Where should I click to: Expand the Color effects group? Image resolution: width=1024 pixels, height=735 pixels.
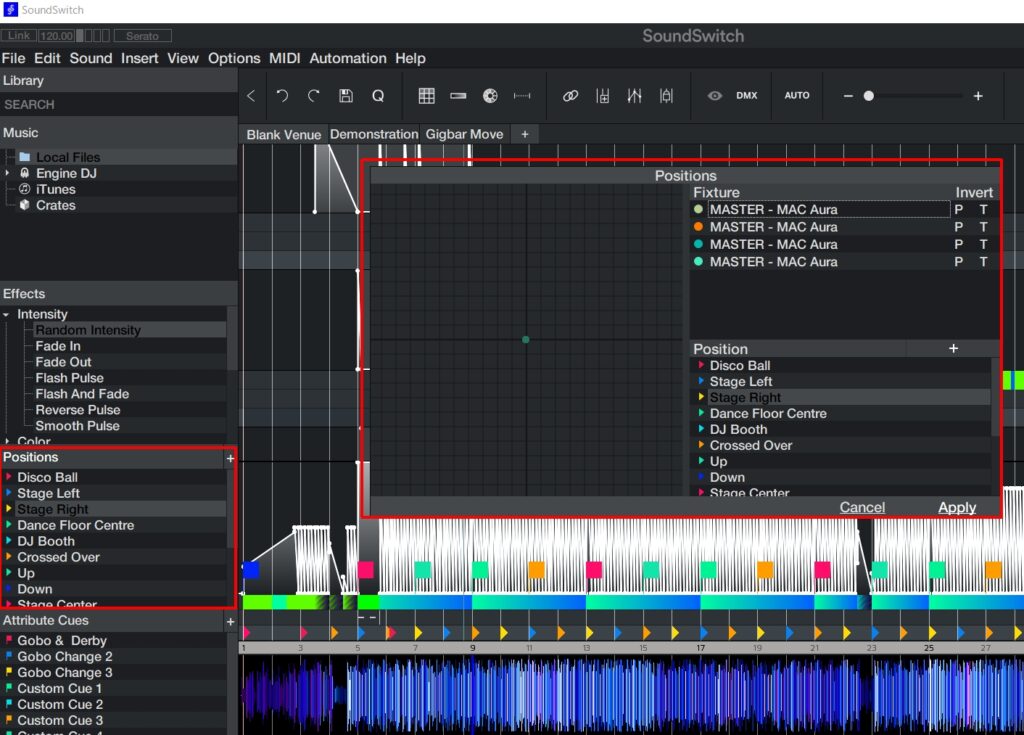pos(7,441)
